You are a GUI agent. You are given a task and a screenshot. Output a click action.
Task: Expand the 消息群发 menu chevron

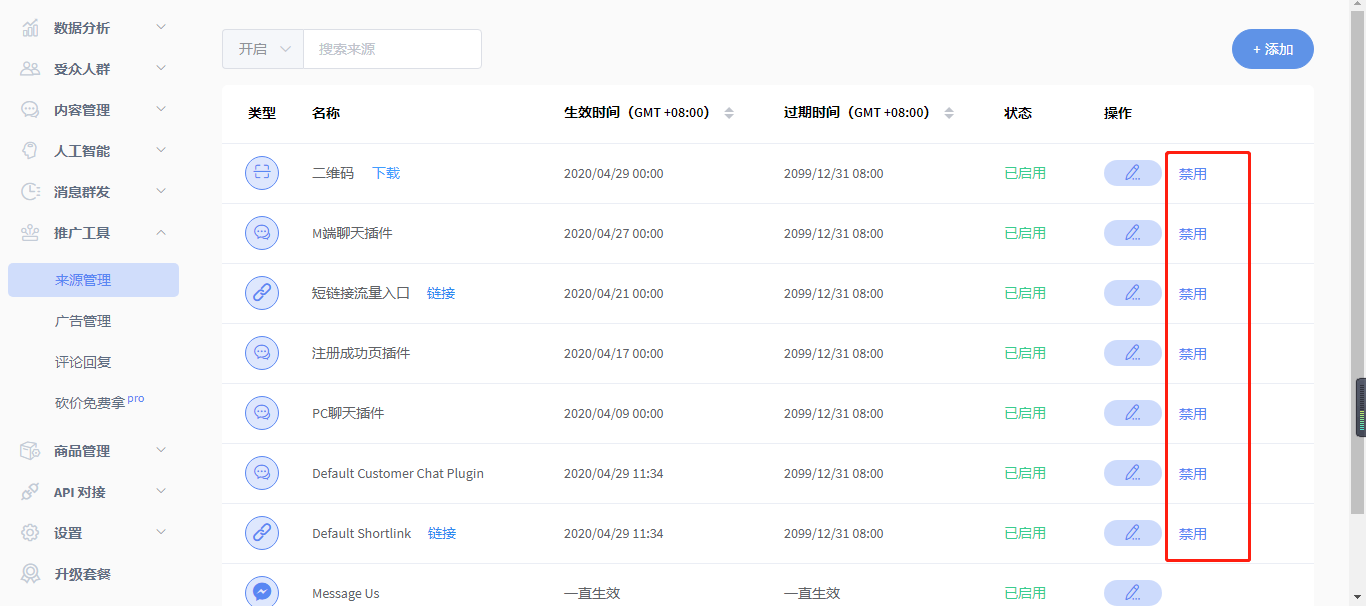click(x=161, y=191)
